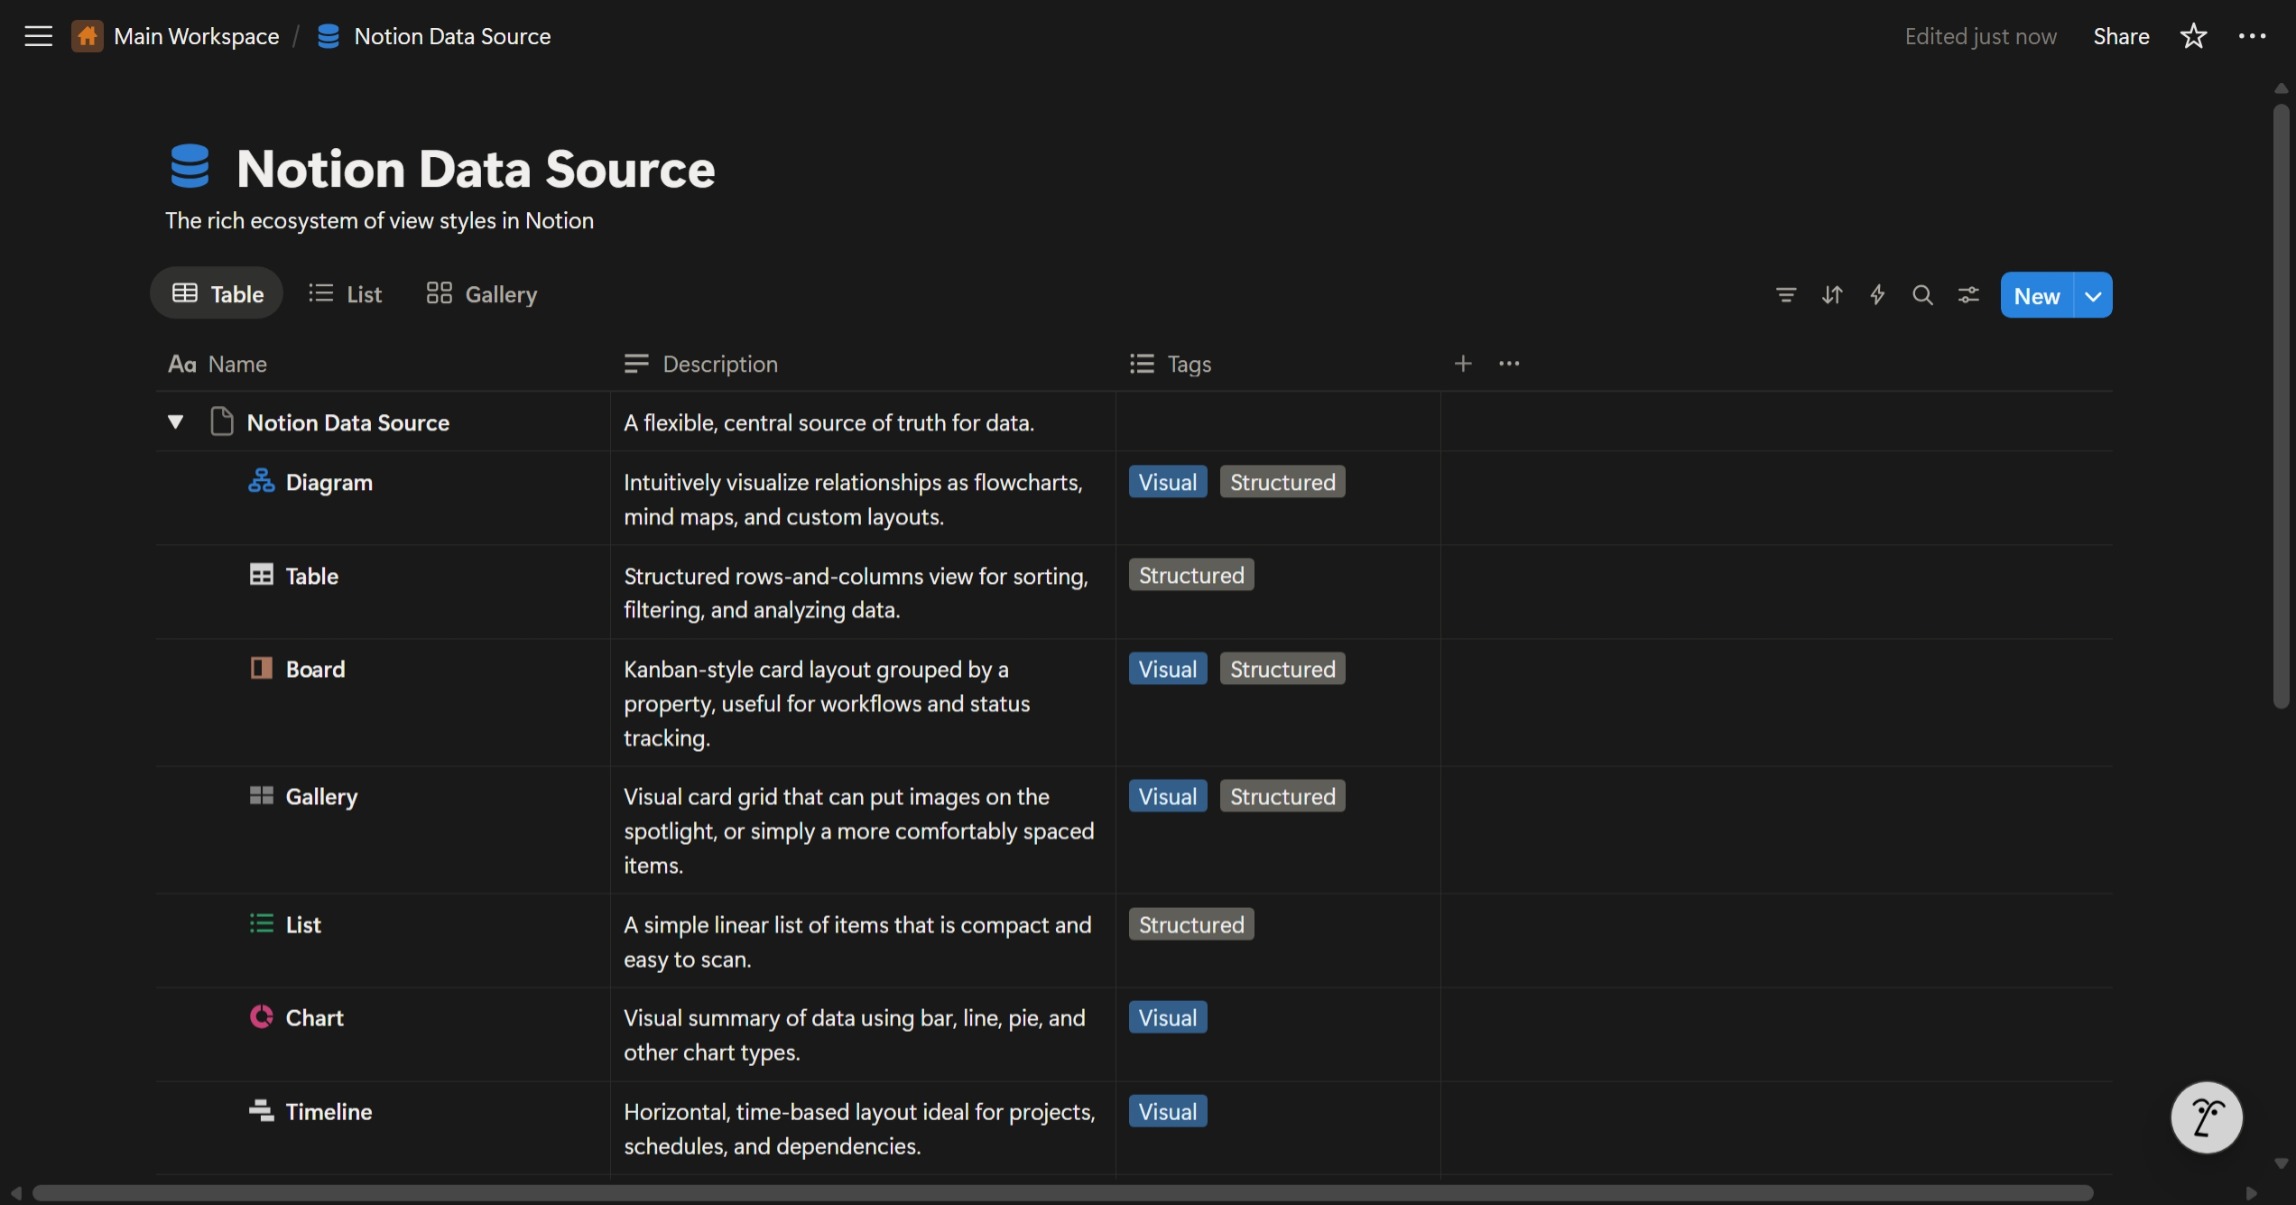Switch to the List view tab

[x=346, y=294]
